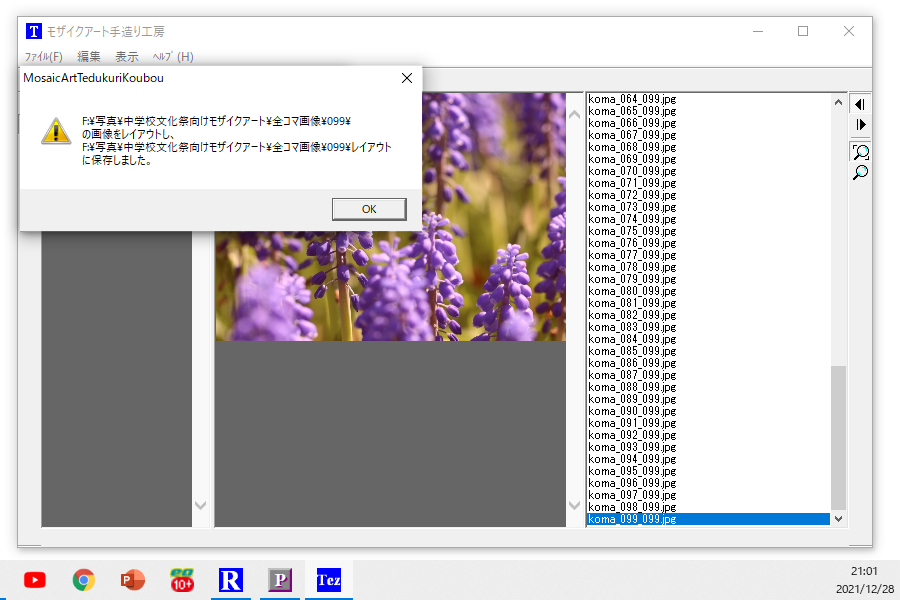900x600 pixels.
Task: Select koma_084_099.jpg in the list
Action: coord(708,339)
